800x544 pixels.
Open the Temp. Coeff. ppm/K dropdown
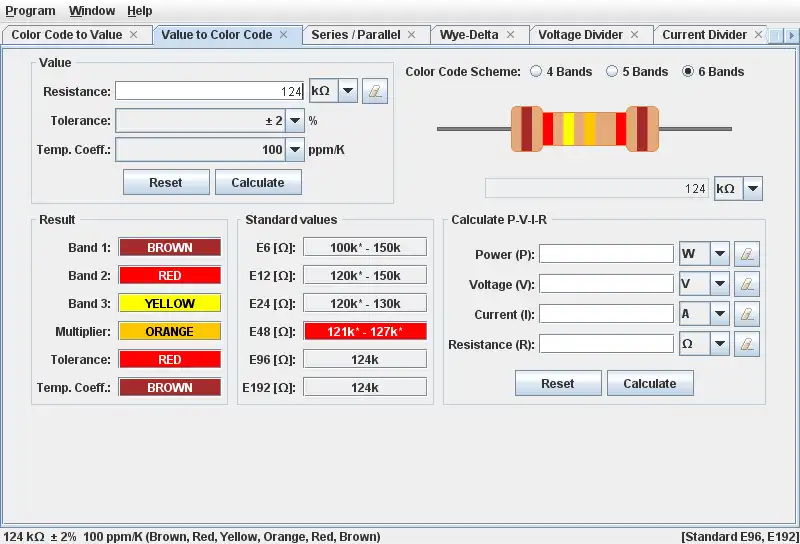[x=295, y=150]
